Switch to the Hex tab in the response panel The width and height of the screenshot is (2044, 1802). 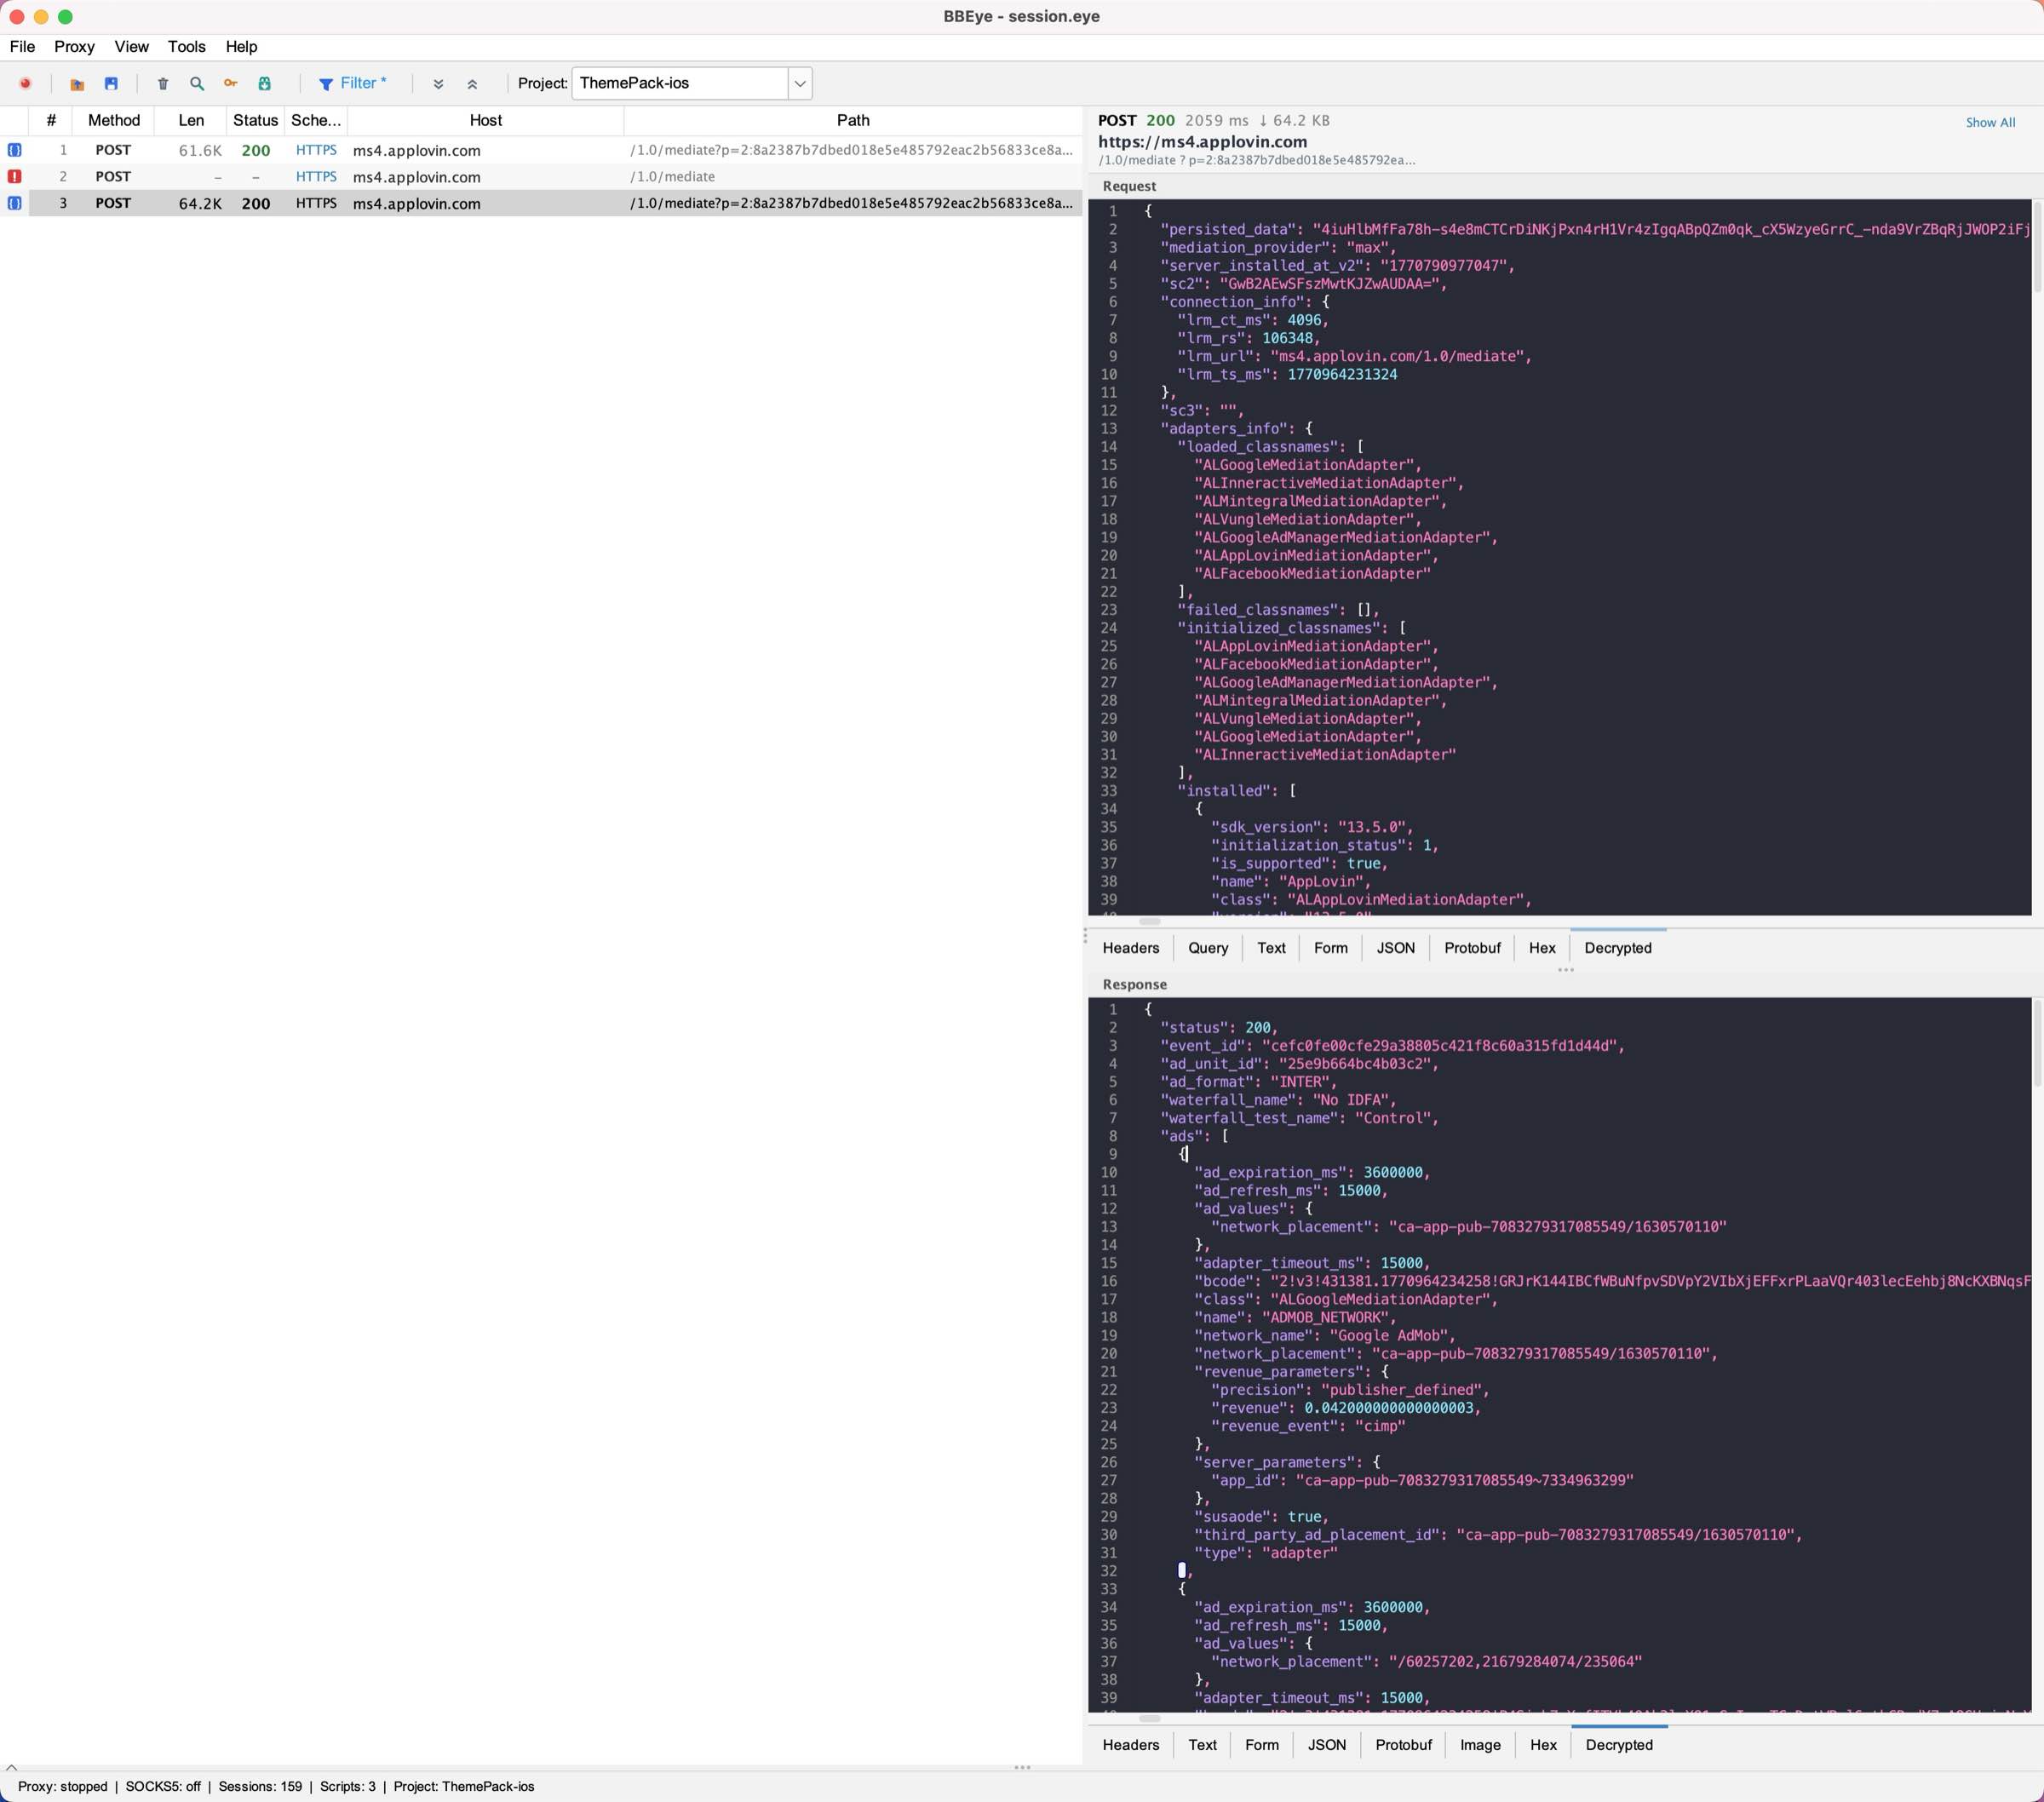pos(1543,1745)
